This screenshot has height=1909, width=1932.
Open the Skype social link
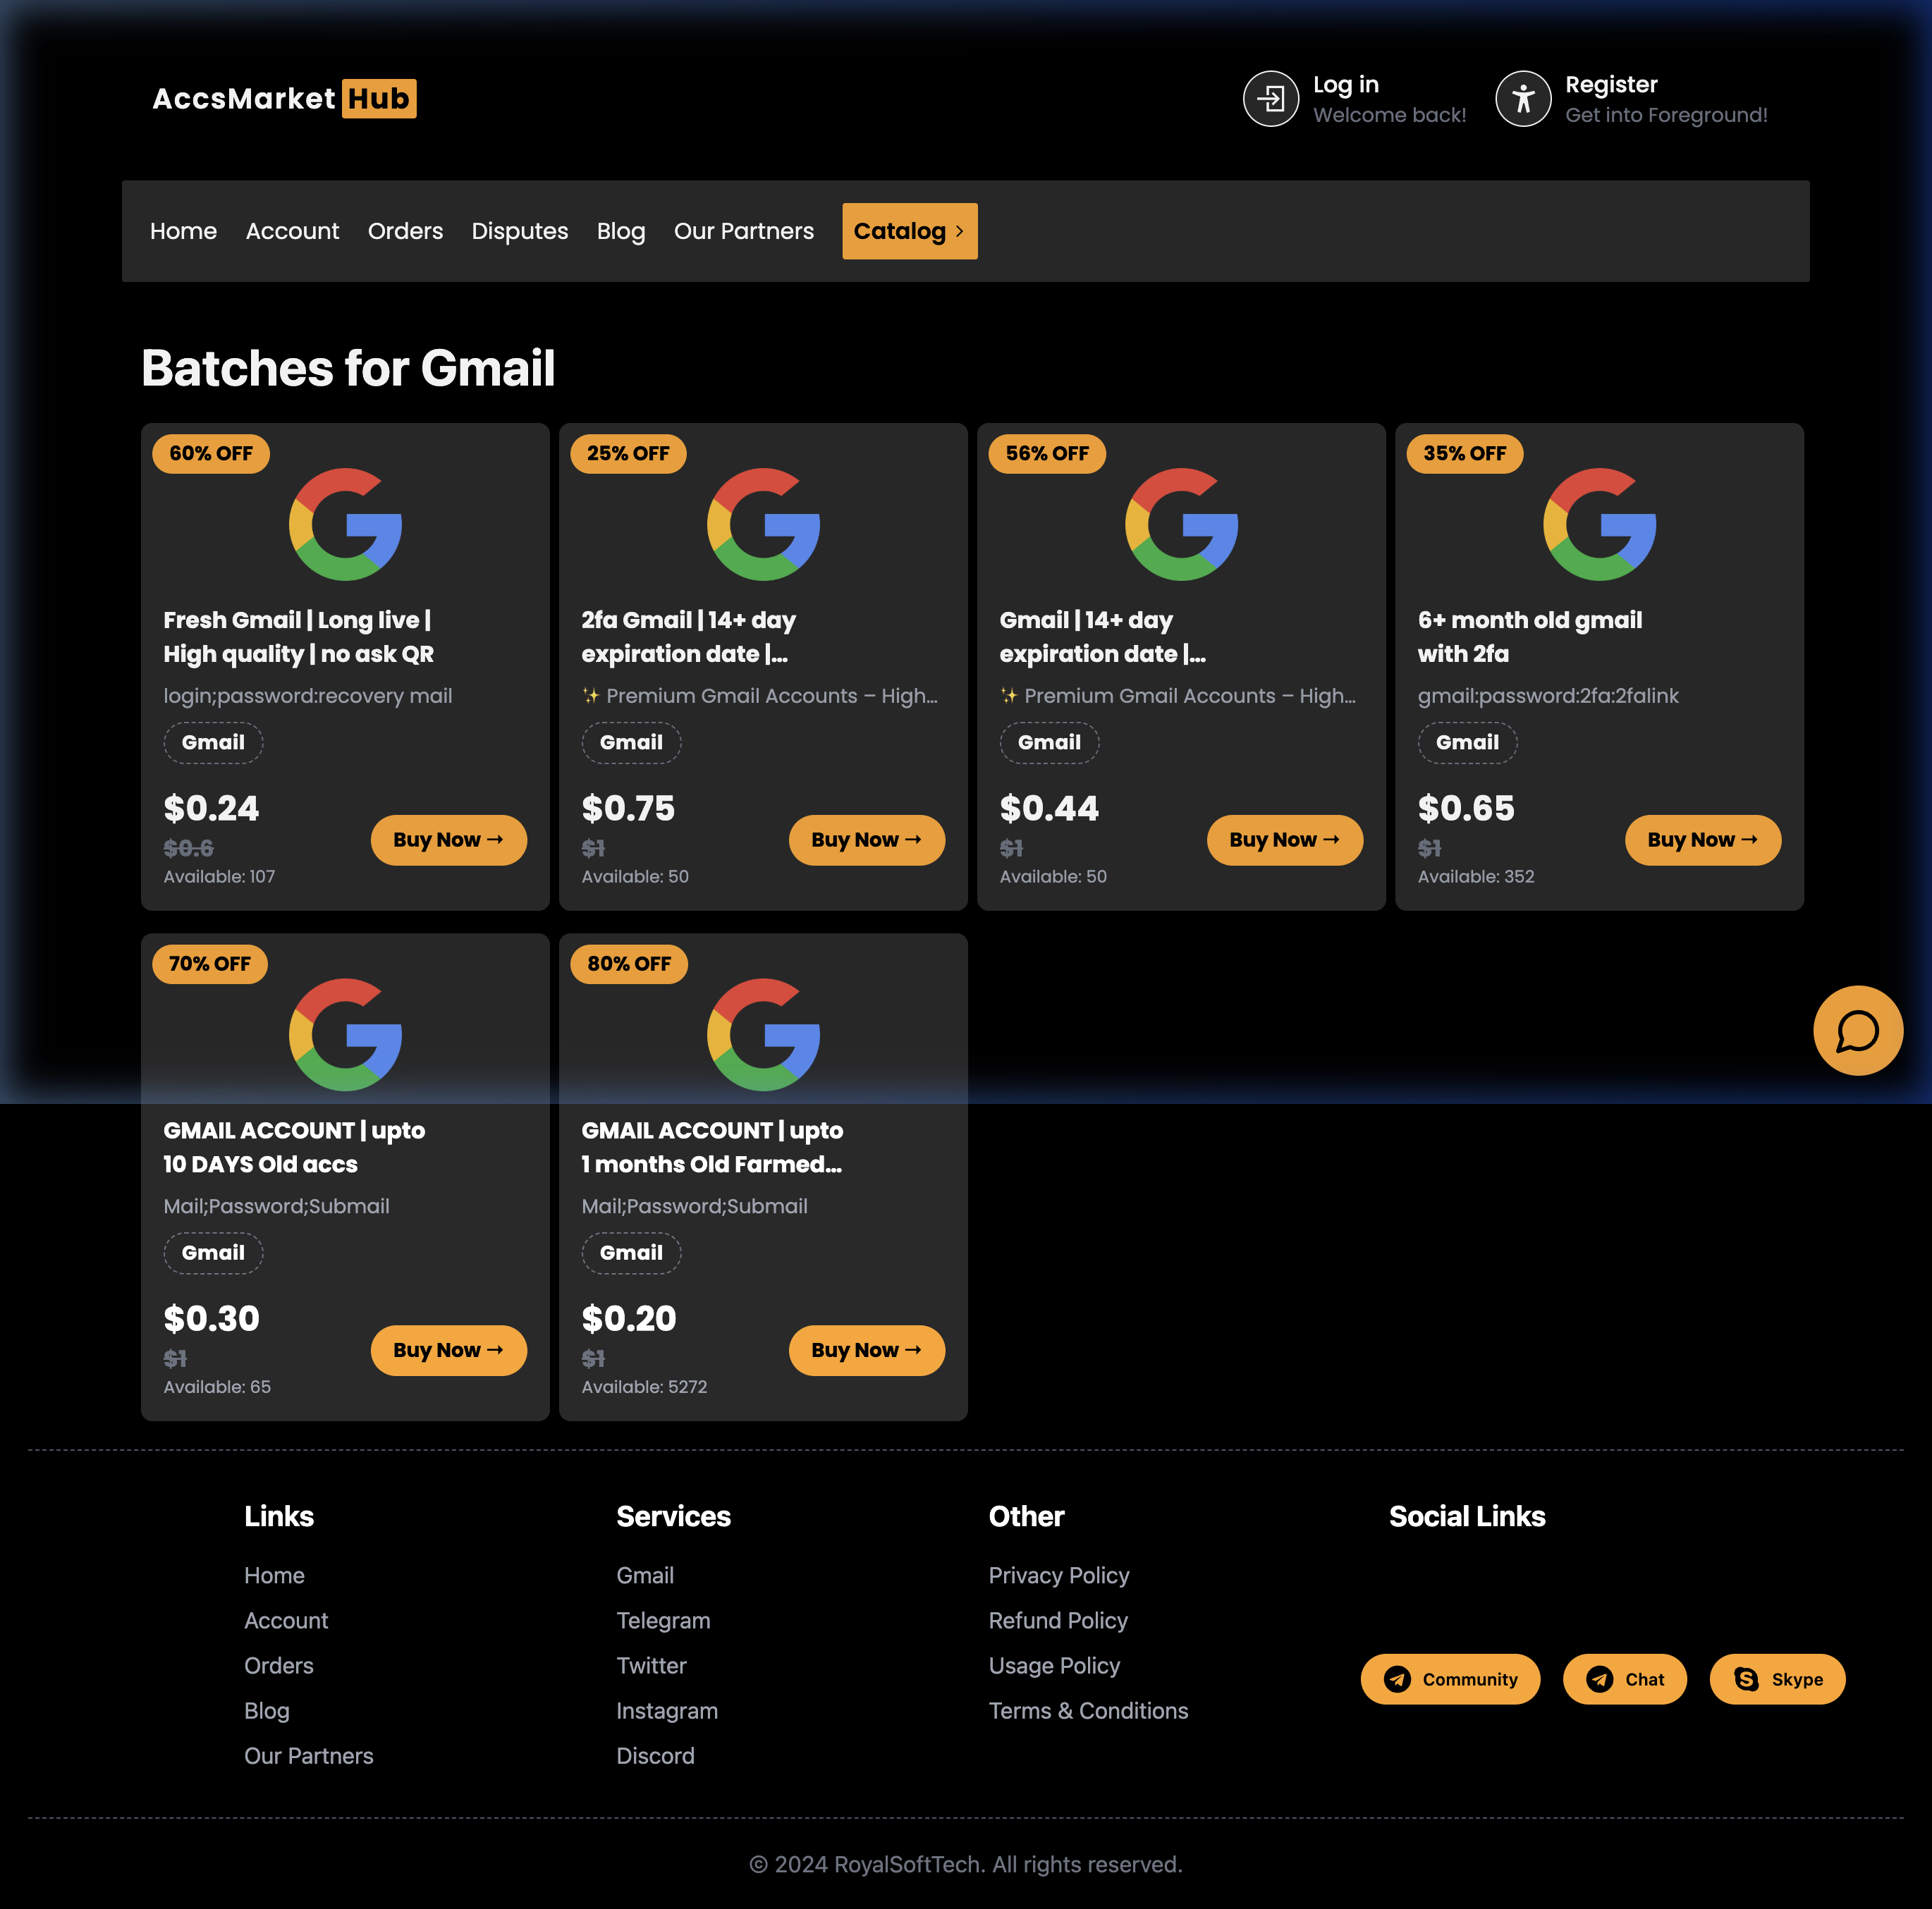point(1776,1679)
